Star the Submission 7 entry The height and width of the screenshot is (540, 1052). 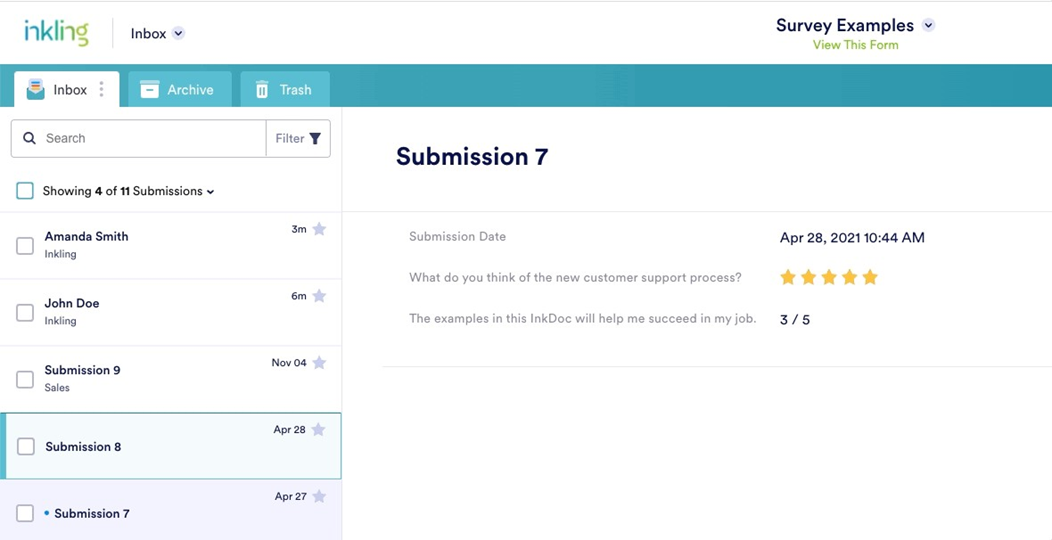319,497
